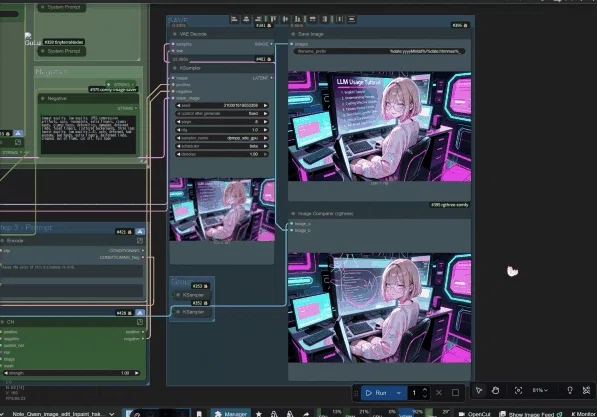Open the Manager panel
The image size is (597, 417).
click(x=231, y=414)
